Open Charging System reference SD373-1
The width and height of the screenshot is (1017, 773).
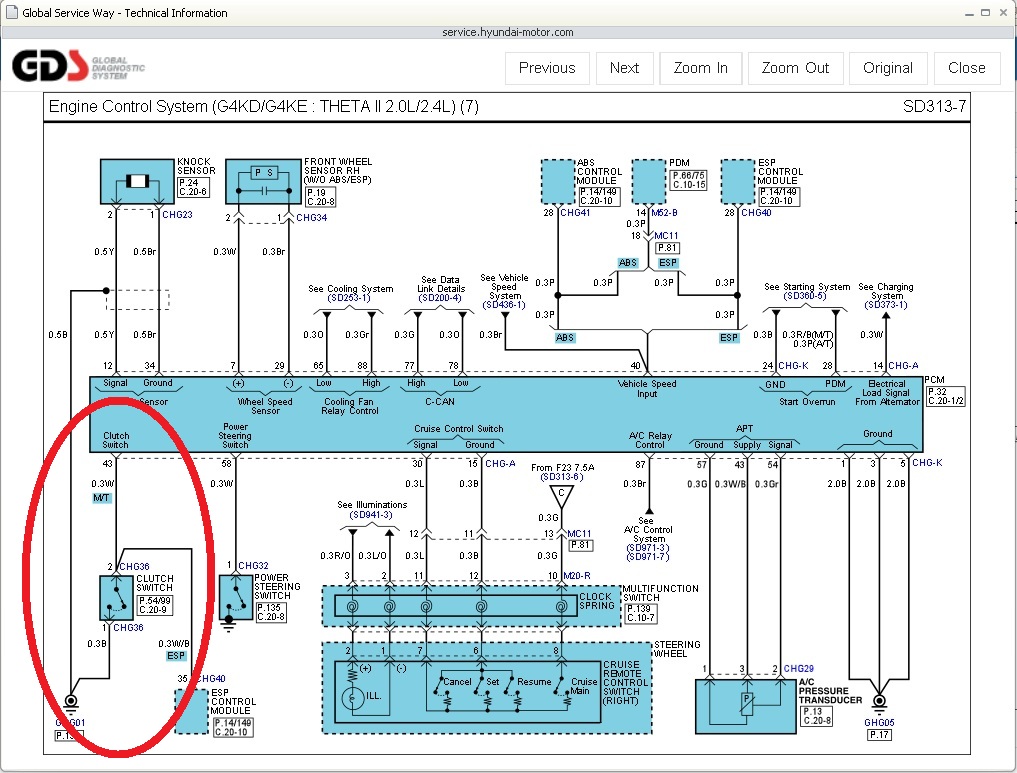[x=886, y=305]
